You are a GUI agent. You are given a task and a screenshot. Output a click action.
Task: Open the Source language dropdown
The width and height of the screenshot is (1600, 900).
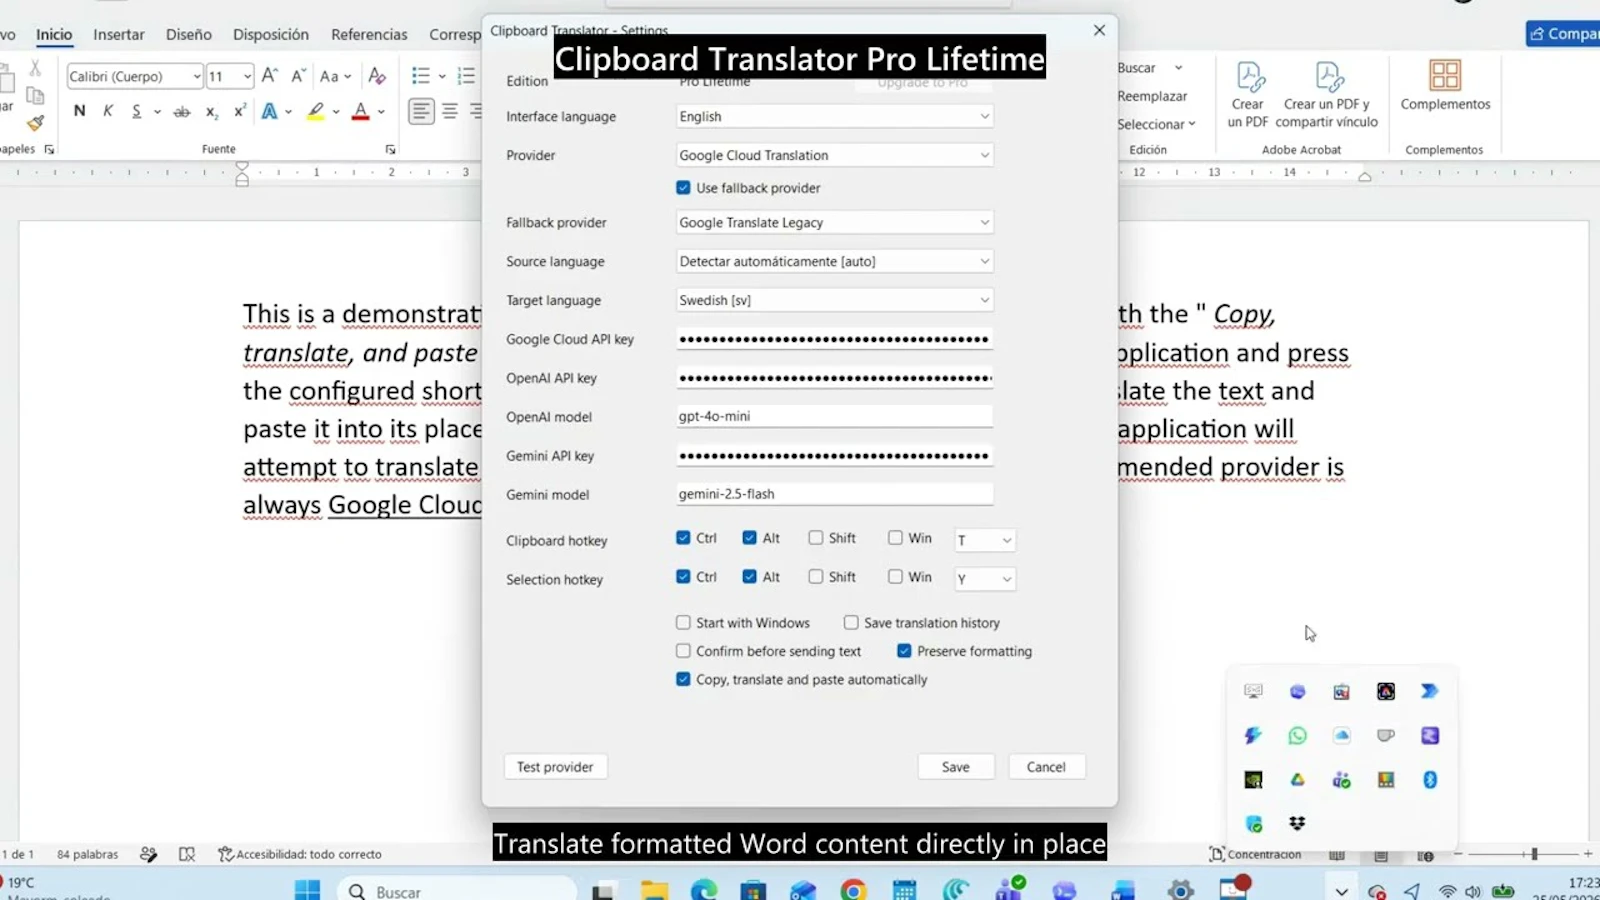[834, 262]
